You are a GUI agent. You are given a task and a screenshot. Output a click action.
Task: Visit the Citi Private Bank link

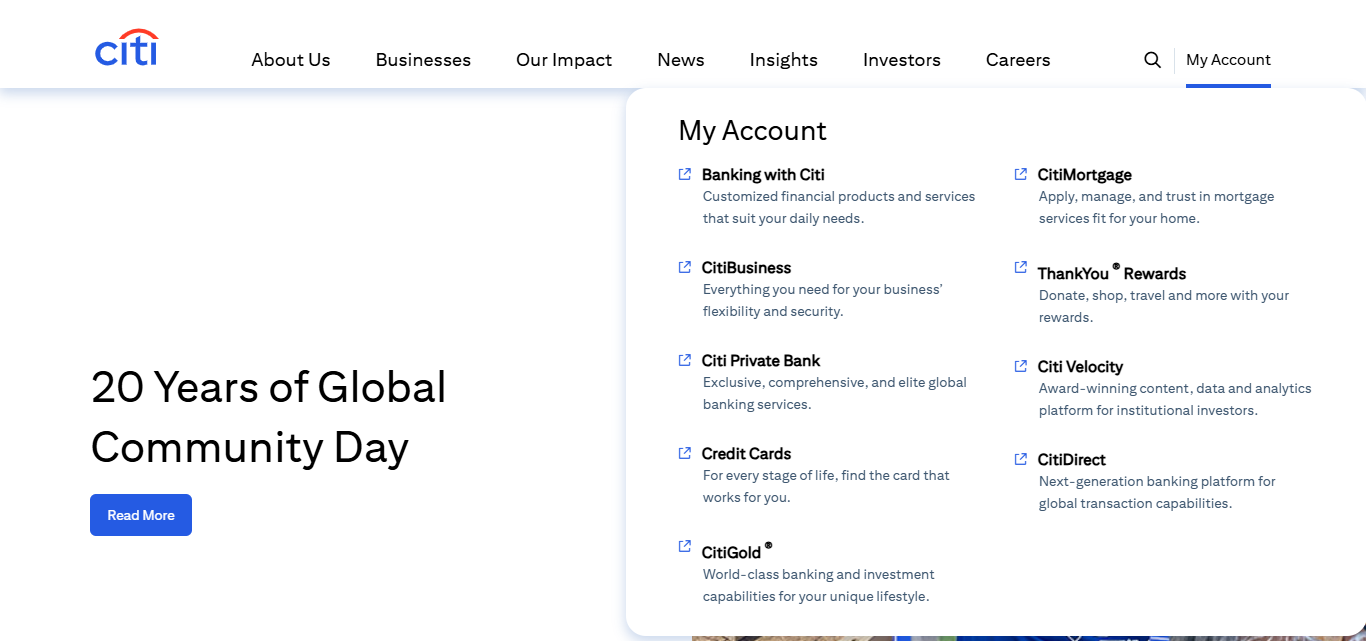pos(761,361)
